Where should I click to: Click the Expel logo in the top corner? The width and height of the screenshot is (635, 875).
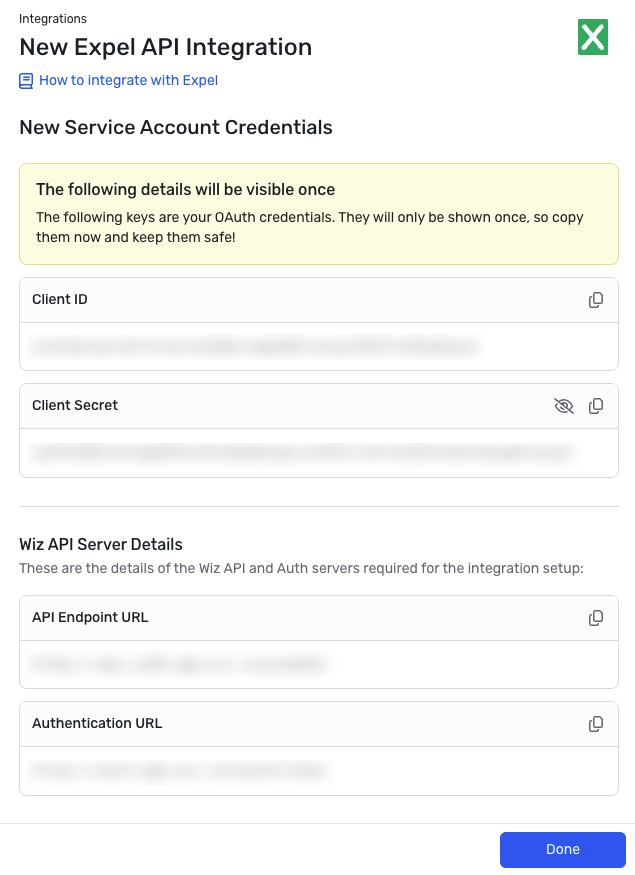pos(593,37)
